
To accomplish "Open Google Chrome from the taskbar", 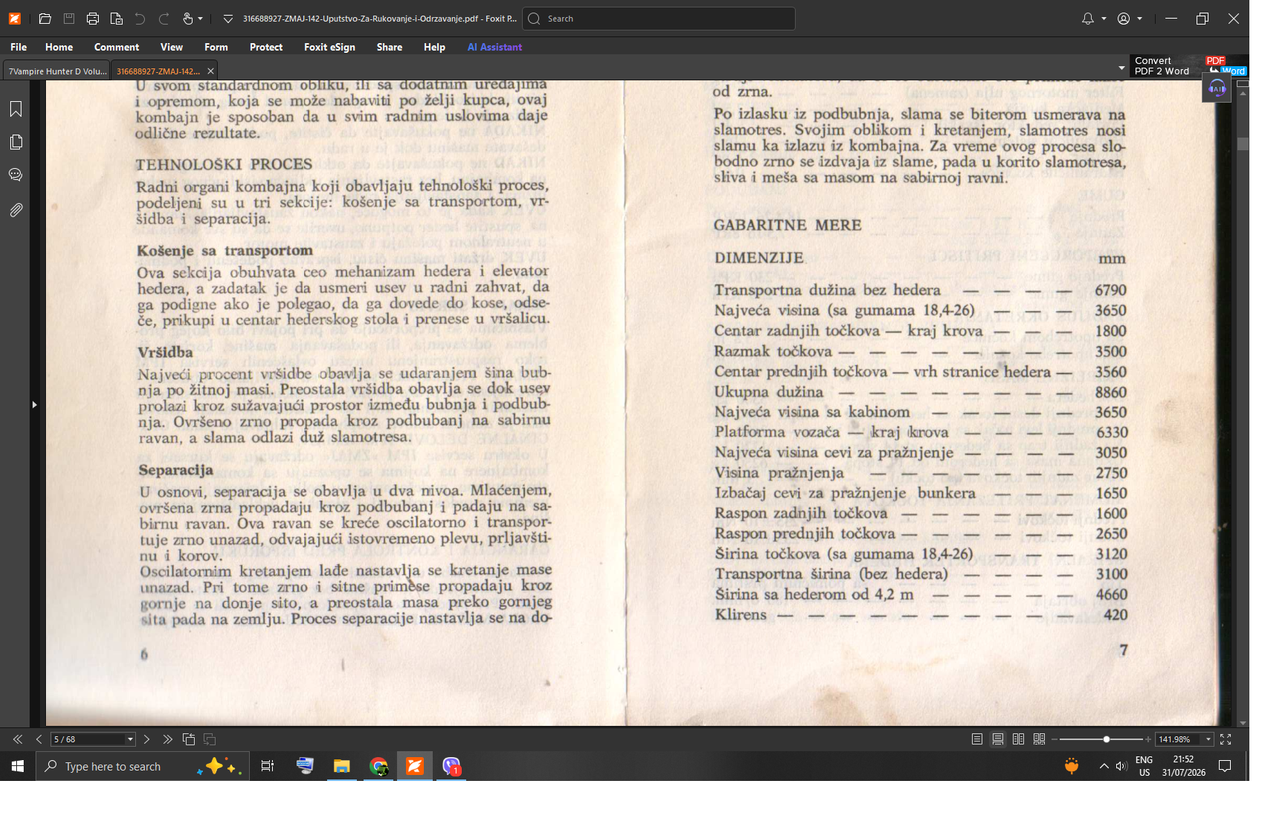I will [x=379, y=766].
